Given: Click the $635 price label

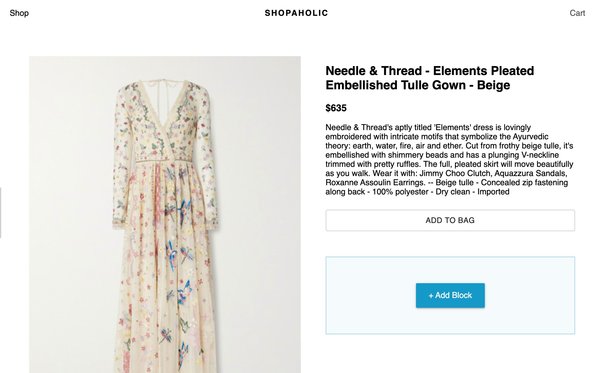Looking at the screenshot, I should 336,108.
